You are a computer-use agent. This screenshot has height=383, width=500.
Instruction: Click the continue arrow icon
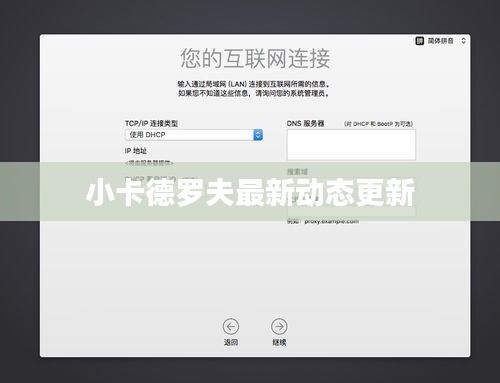pyautogui.click(x=279, y=326)
